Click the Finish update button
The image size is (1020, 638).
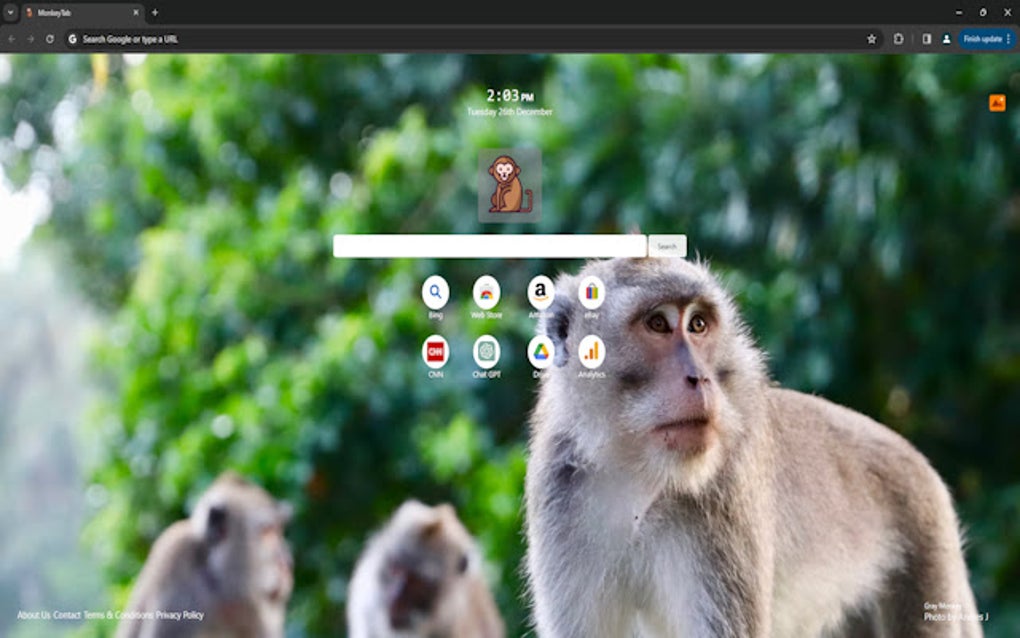click(x=981, y=38)
